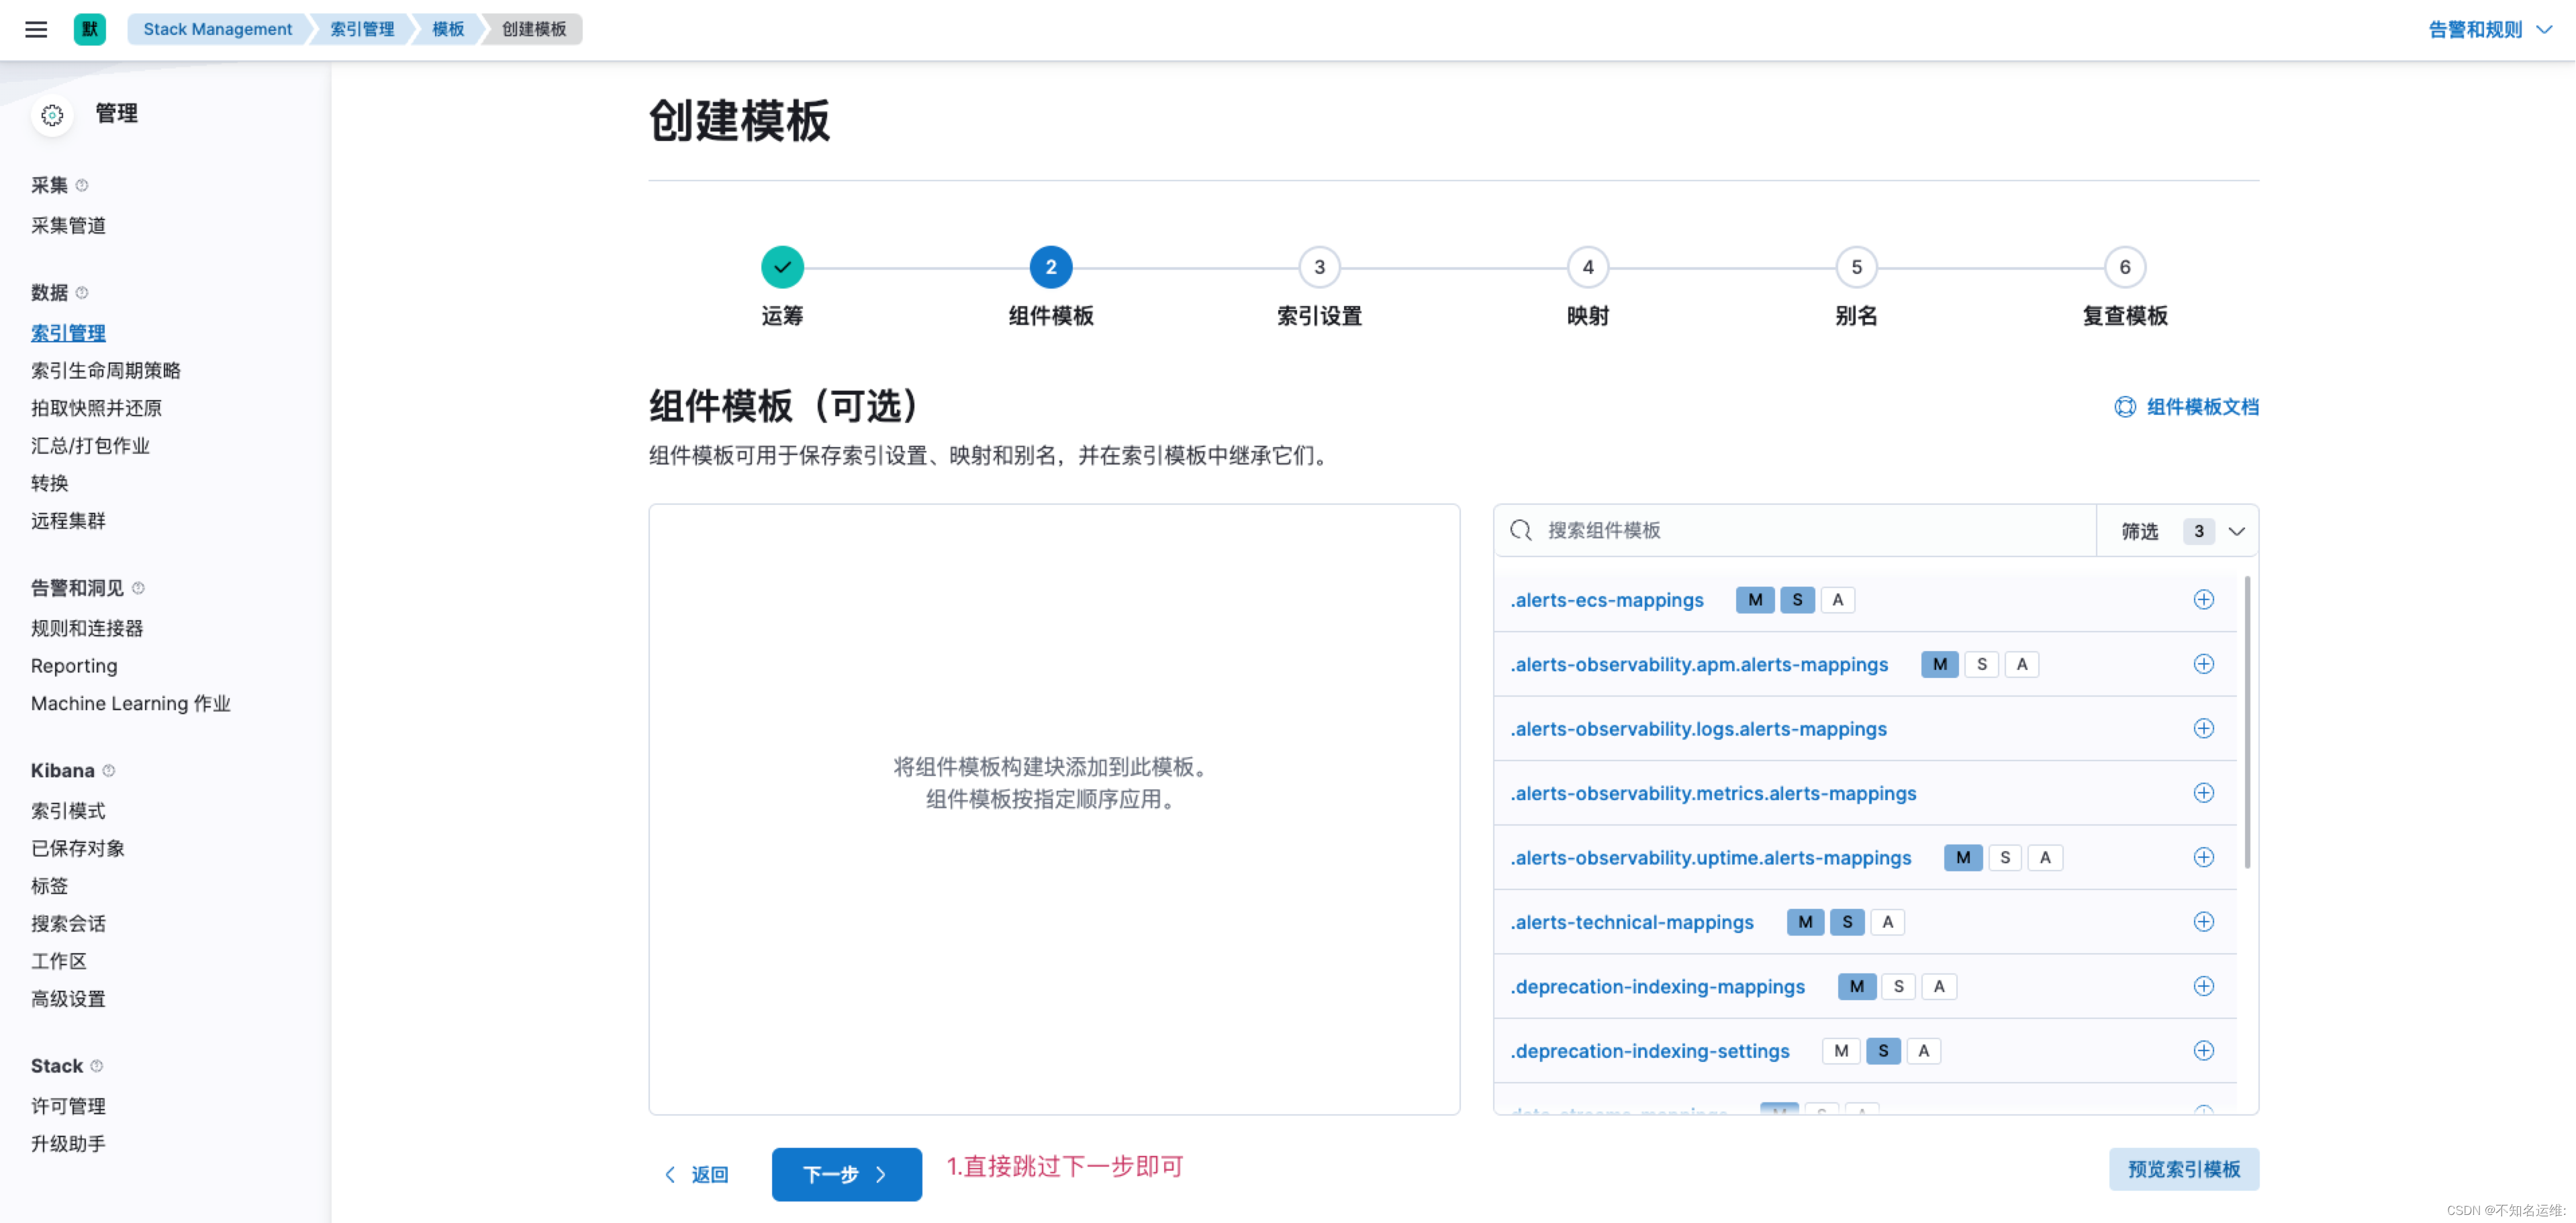Add .deprecation-indexing-settings using plus icon
Screen dimensions: 2576x1223
click(x=2203, y=1051)
